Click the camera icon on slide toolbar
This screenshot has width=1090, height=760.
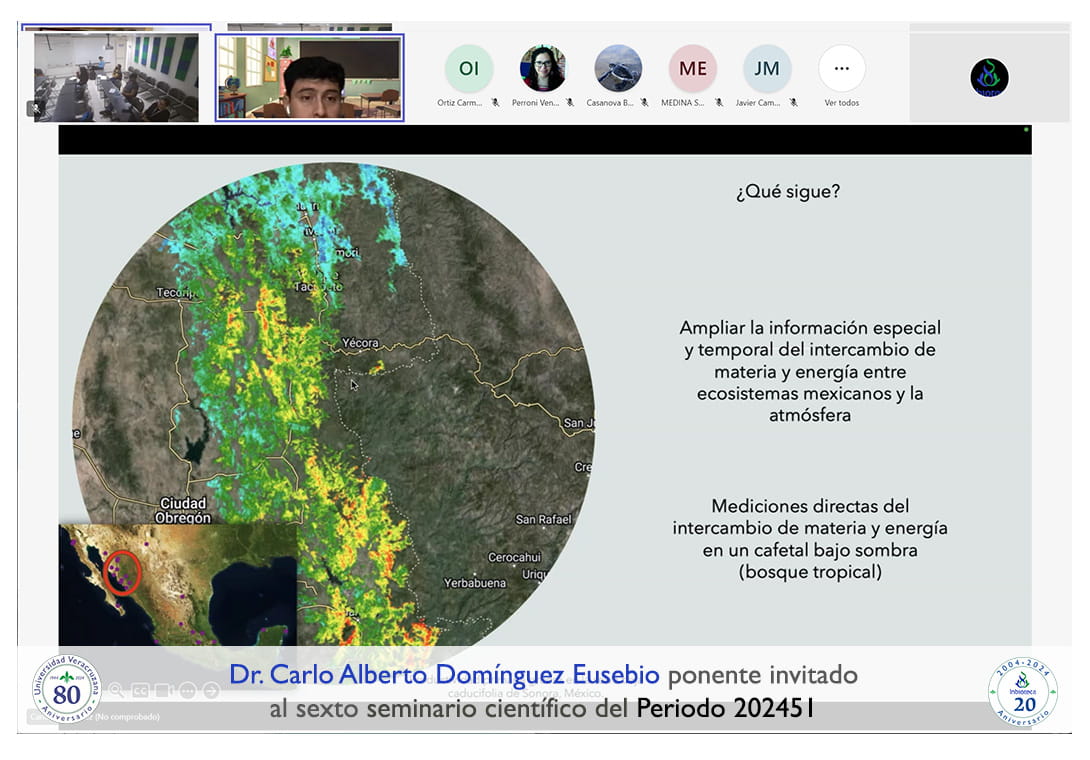(164, 690)
